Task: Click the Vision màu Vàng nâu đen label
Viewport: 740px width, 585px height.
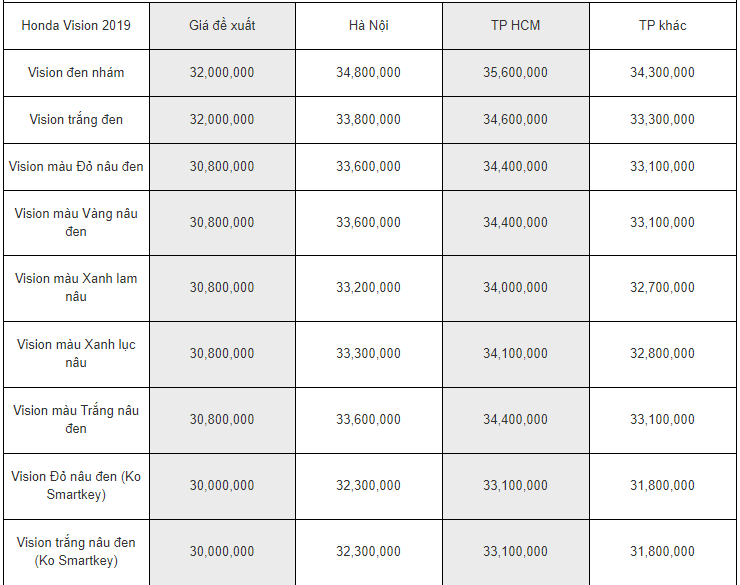Action: (76, 223)
